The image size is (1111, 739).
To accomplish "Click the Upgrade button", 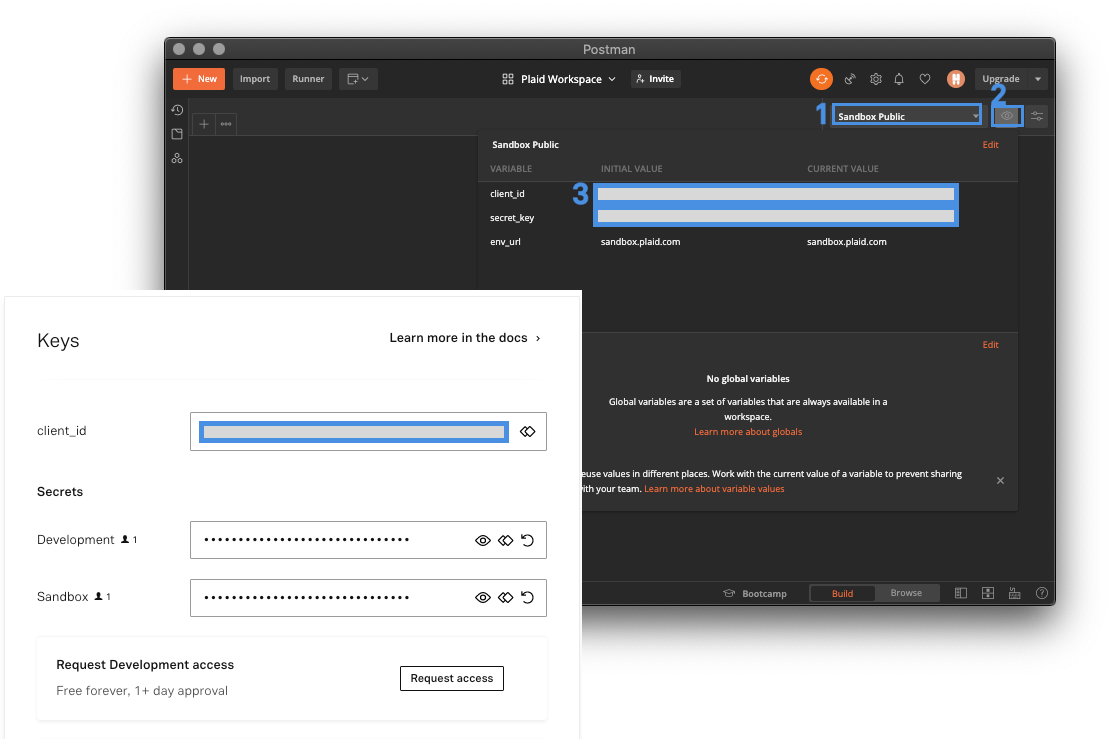I will [x=1000, y=79].
